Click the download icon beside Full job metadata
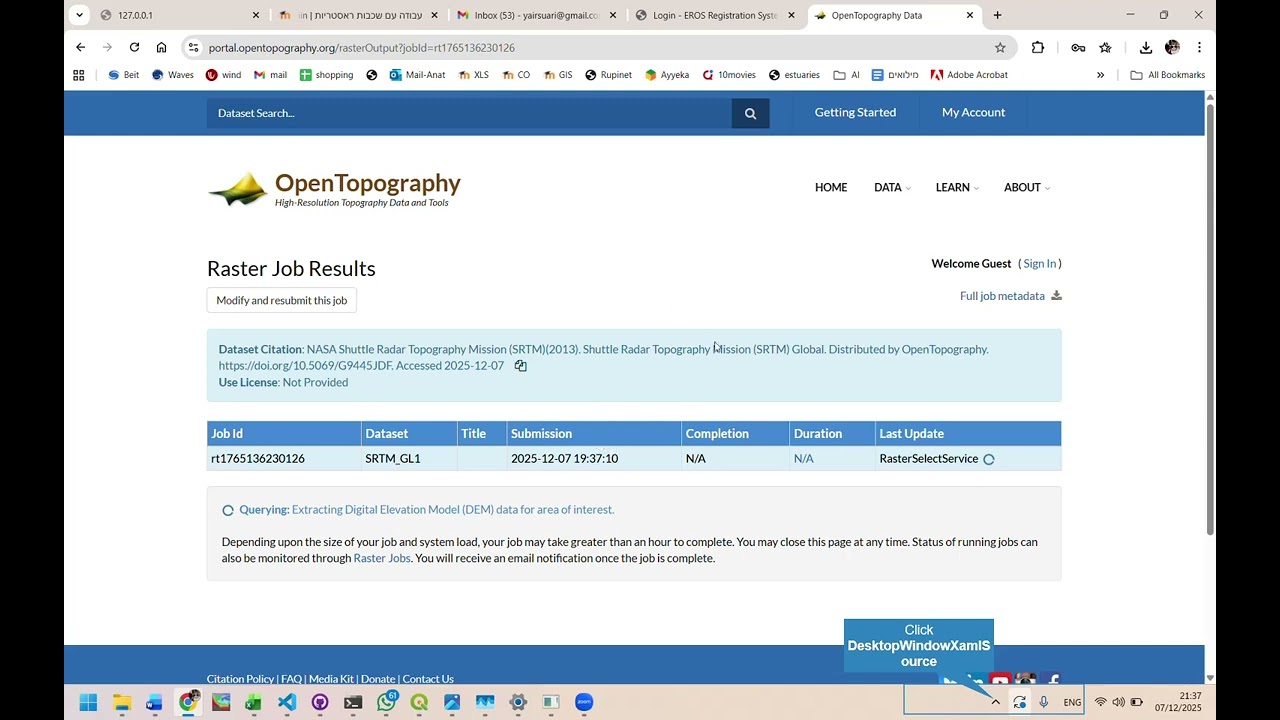The width and height of the screenshot is (1280, 720). (x=1056, y=296)
